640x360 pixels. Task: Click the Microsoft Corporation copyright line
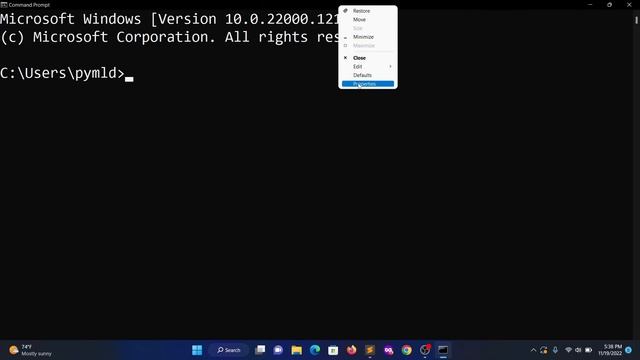(169, 38)
